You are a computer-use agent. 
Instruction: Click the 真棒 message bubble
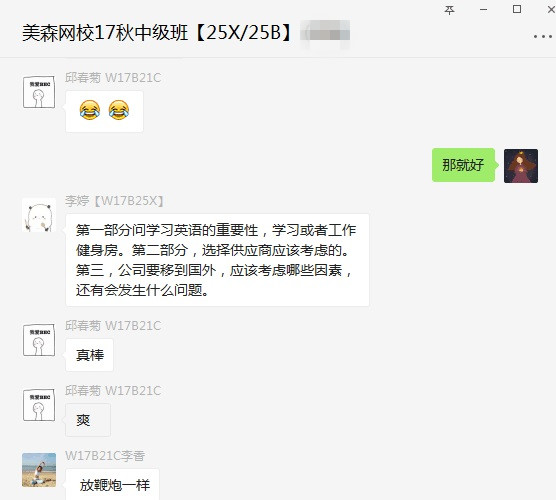[89, 355]
